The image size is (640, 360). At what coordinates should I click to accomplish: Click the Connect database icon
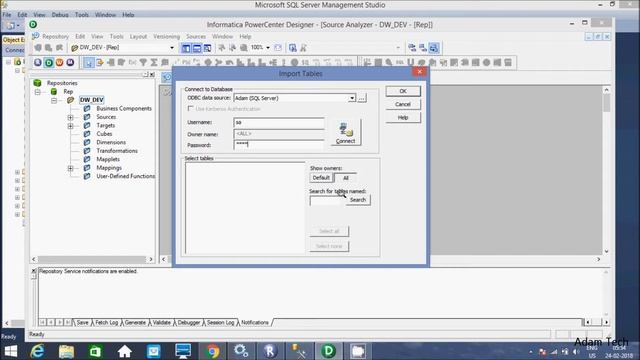point(346,130)
